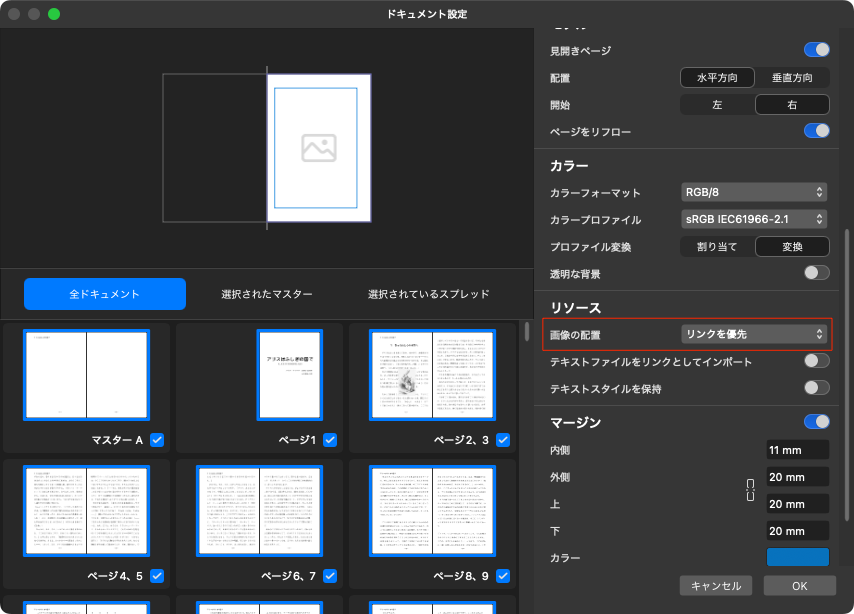Turn off the マージン section switch

pos(816,422)
